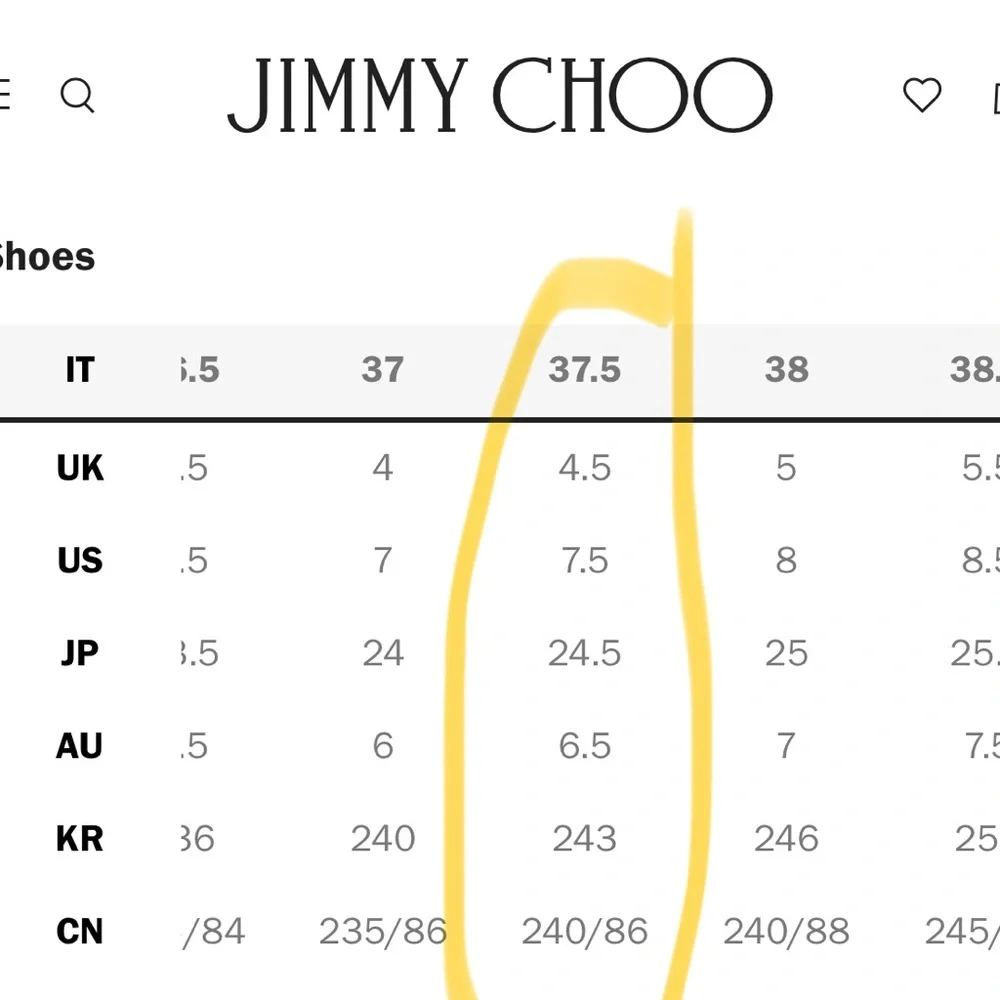The height and width of the screenshot is (1000, 1000).
Task: Select the IT 38 column header
Action: click(786, 370)
